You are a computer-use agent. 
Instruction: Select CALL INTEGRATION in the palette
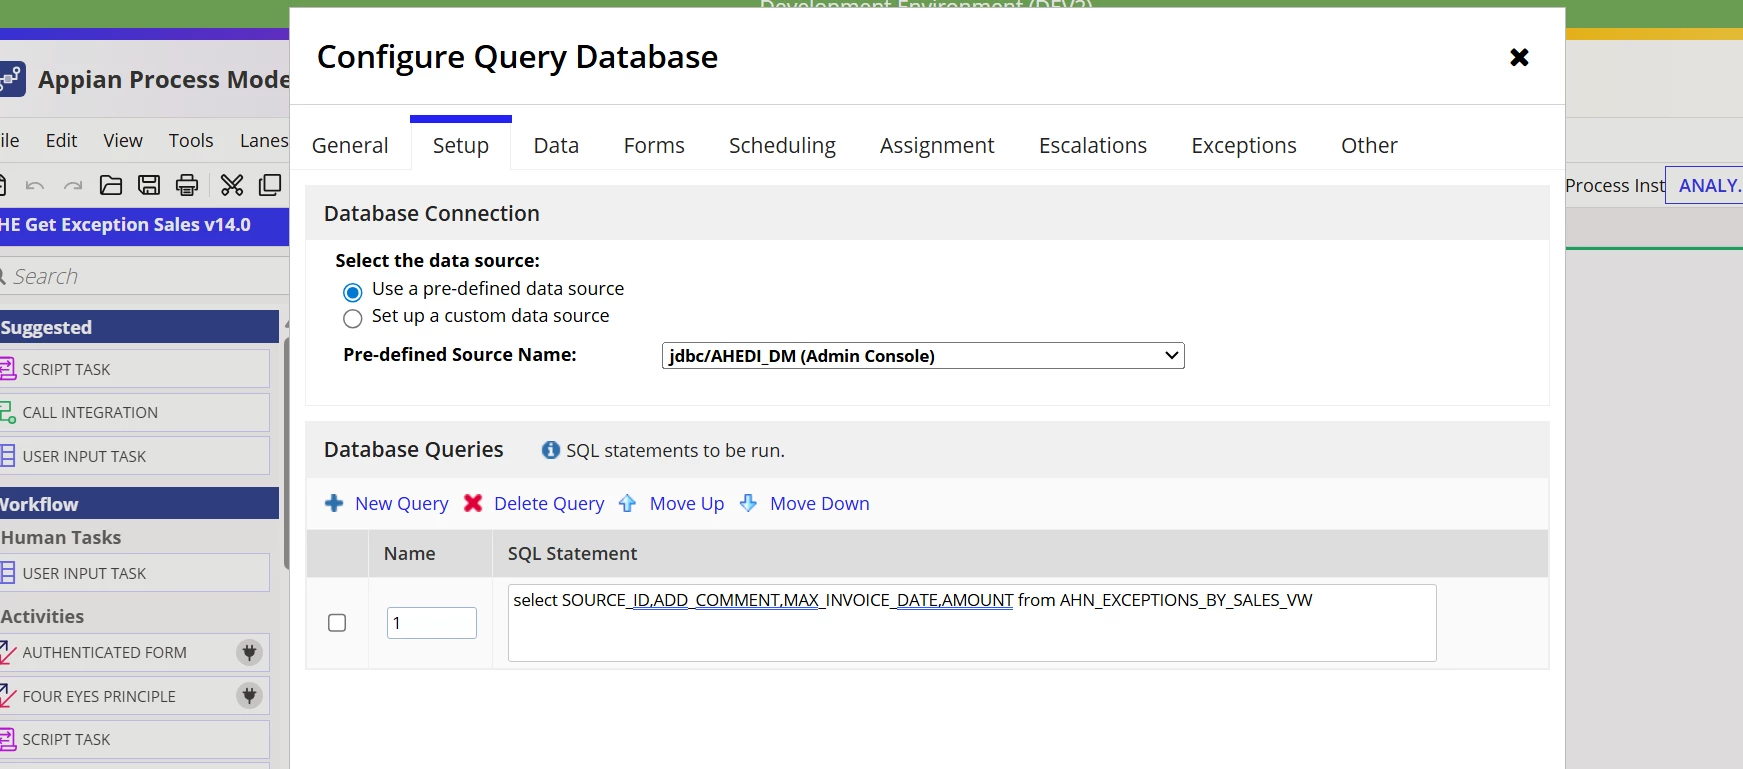[x=134, y=412]
